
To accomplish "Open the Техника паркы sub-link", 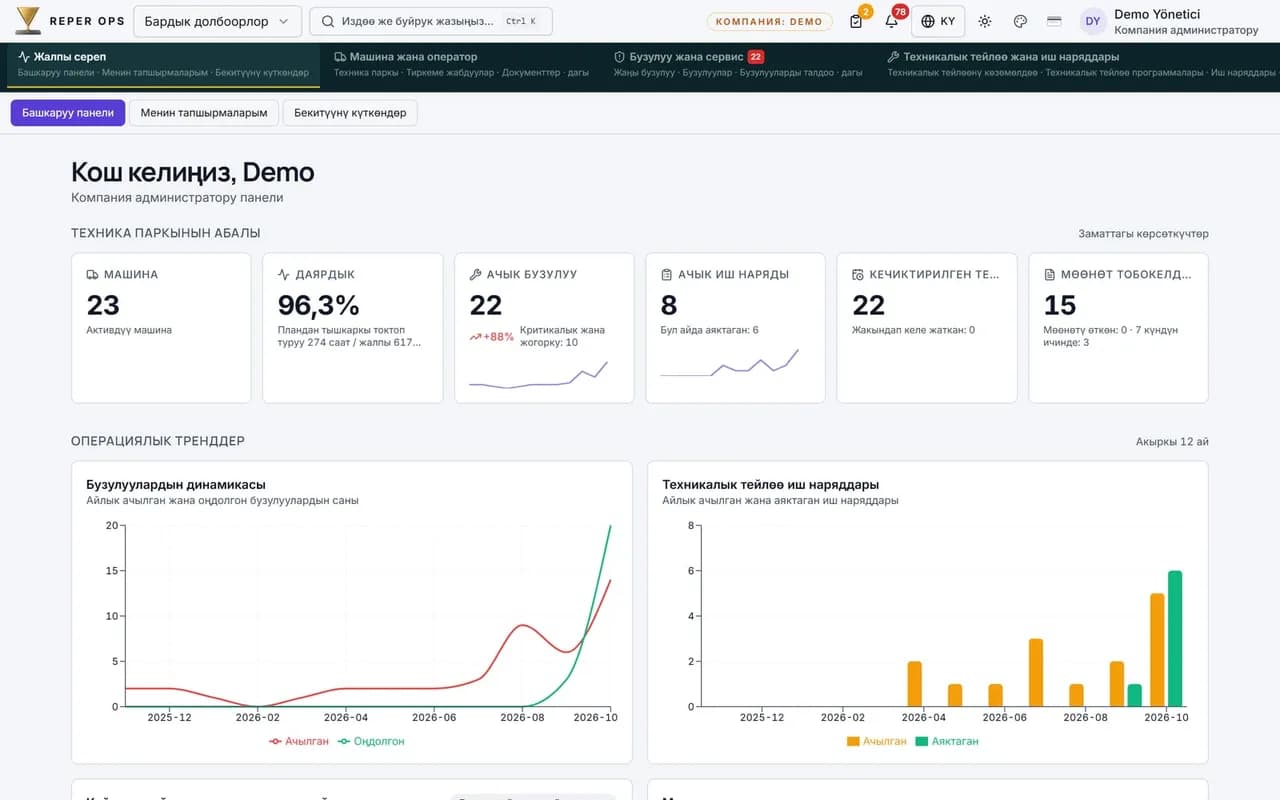I will [363, 73].
